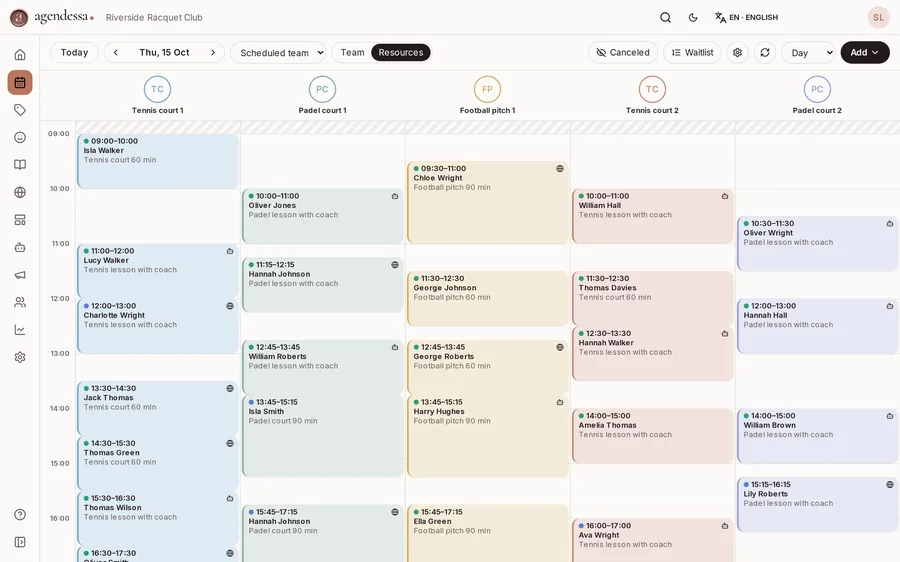Open Hannah Johnson 11:15–12:15 booking

click(323, 285)
